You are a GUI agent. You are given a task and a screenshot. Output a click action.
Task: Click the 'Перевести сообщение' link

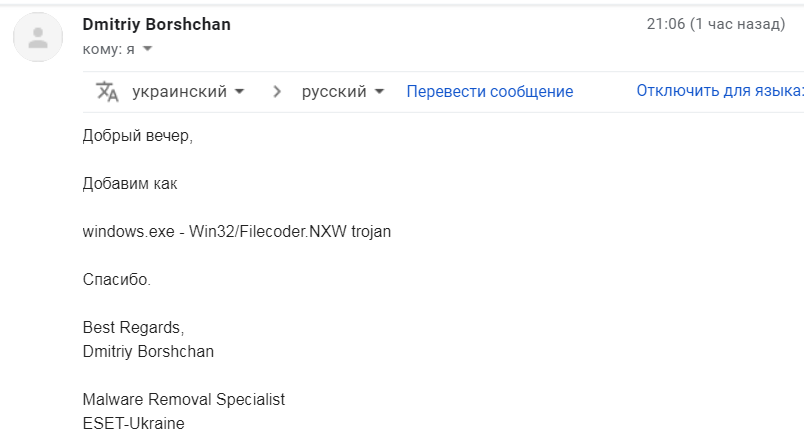tap(489, 92)
